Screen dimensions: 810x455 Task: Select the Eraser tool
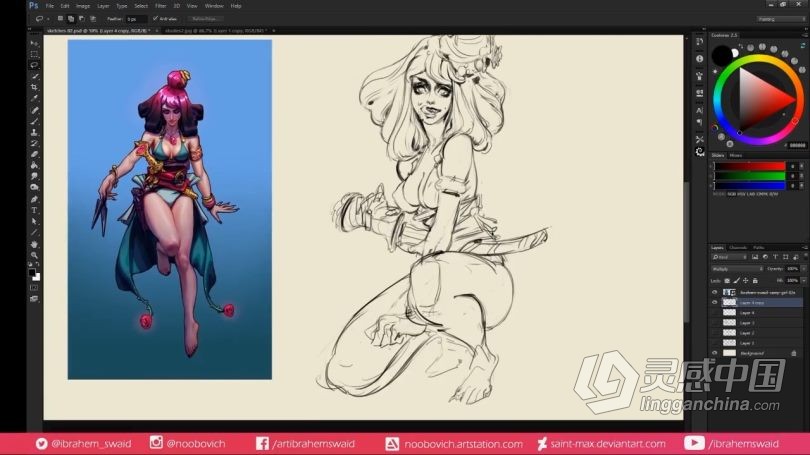[34, 154]
